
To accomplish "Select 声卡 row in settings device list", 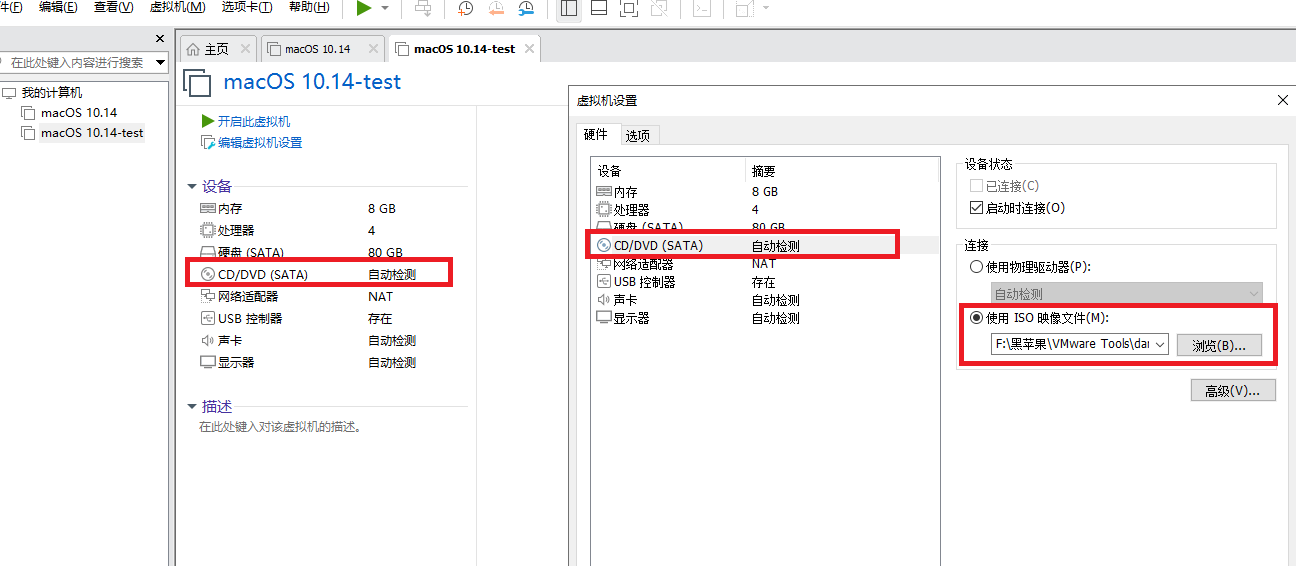I will click(765, 300).
